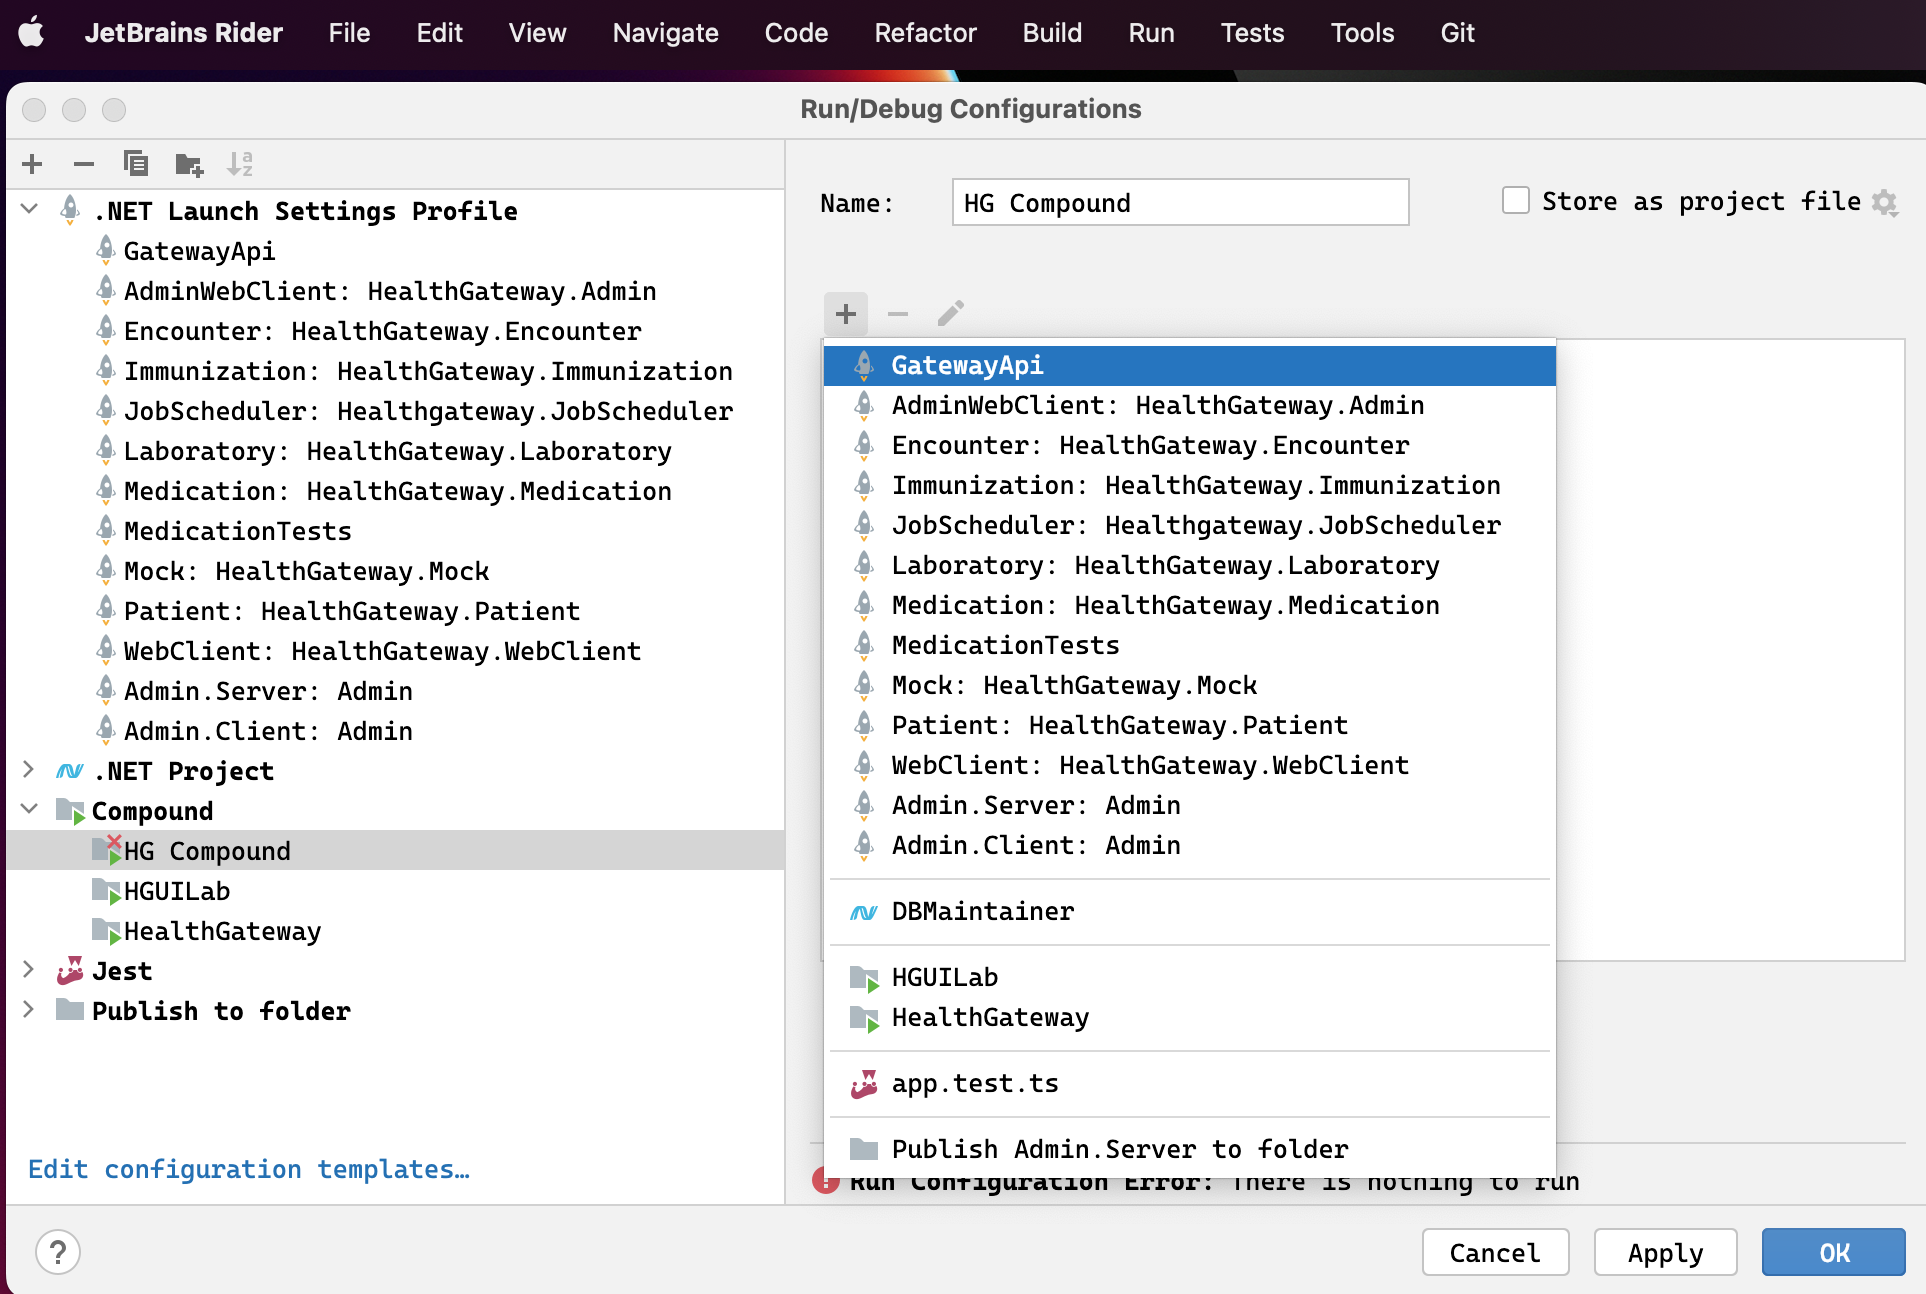
Task: Open Edit configuration templates link
Action: click(x=249, y=1169)
